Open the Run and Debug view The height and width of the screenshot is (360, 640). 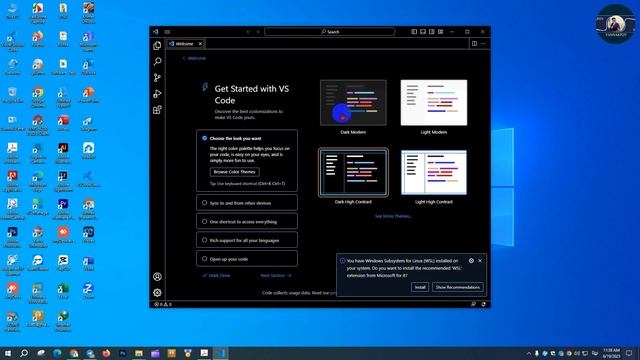[157, 93]
